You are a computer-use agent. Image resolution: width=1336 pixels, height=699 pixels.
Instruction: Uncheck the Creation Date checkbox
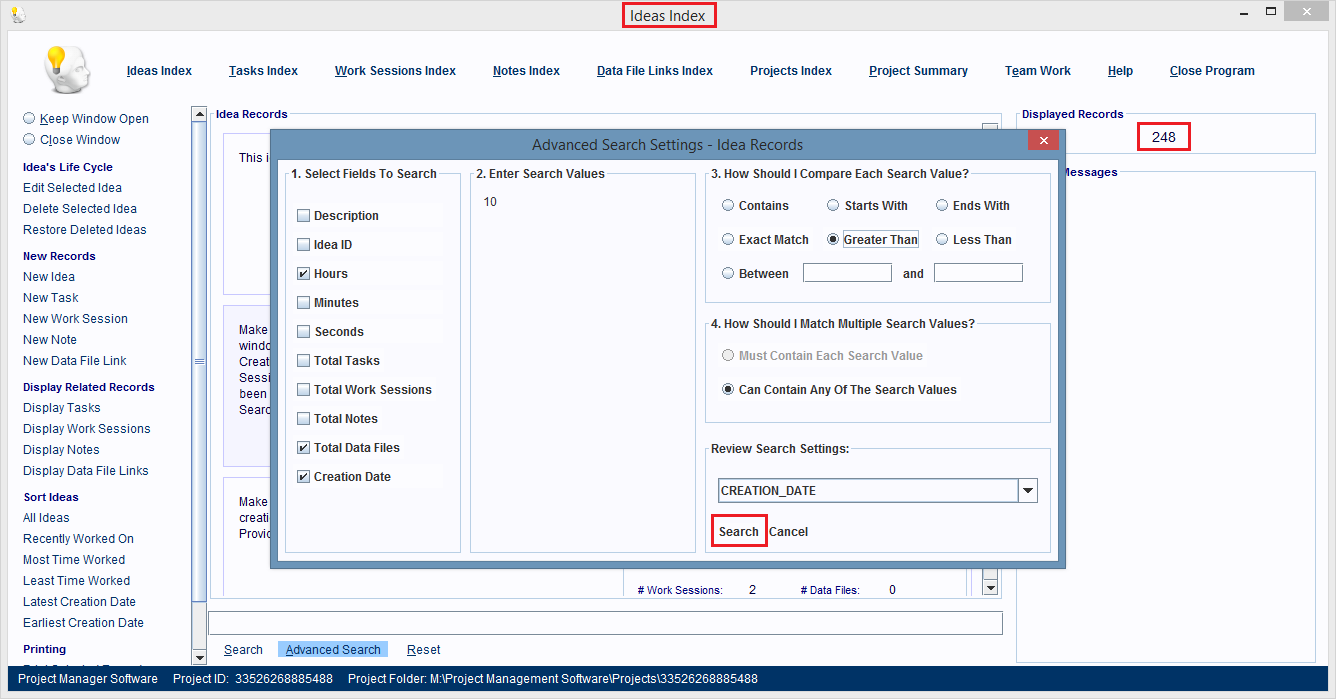coord(303,477)
